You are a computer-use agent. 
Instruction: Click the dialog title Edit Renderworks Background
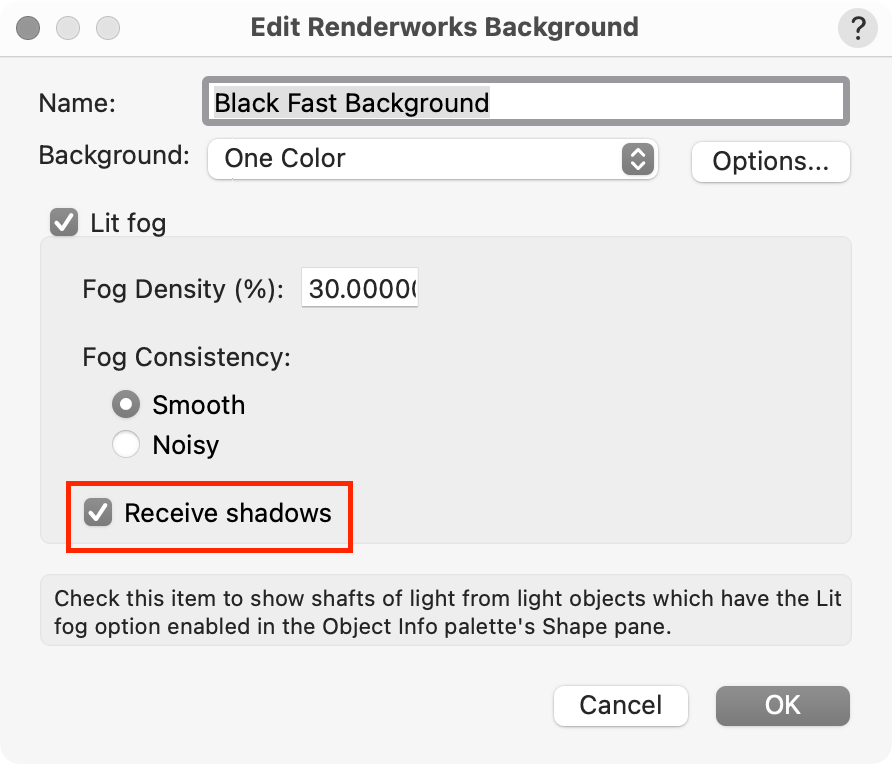pos(444,27)
